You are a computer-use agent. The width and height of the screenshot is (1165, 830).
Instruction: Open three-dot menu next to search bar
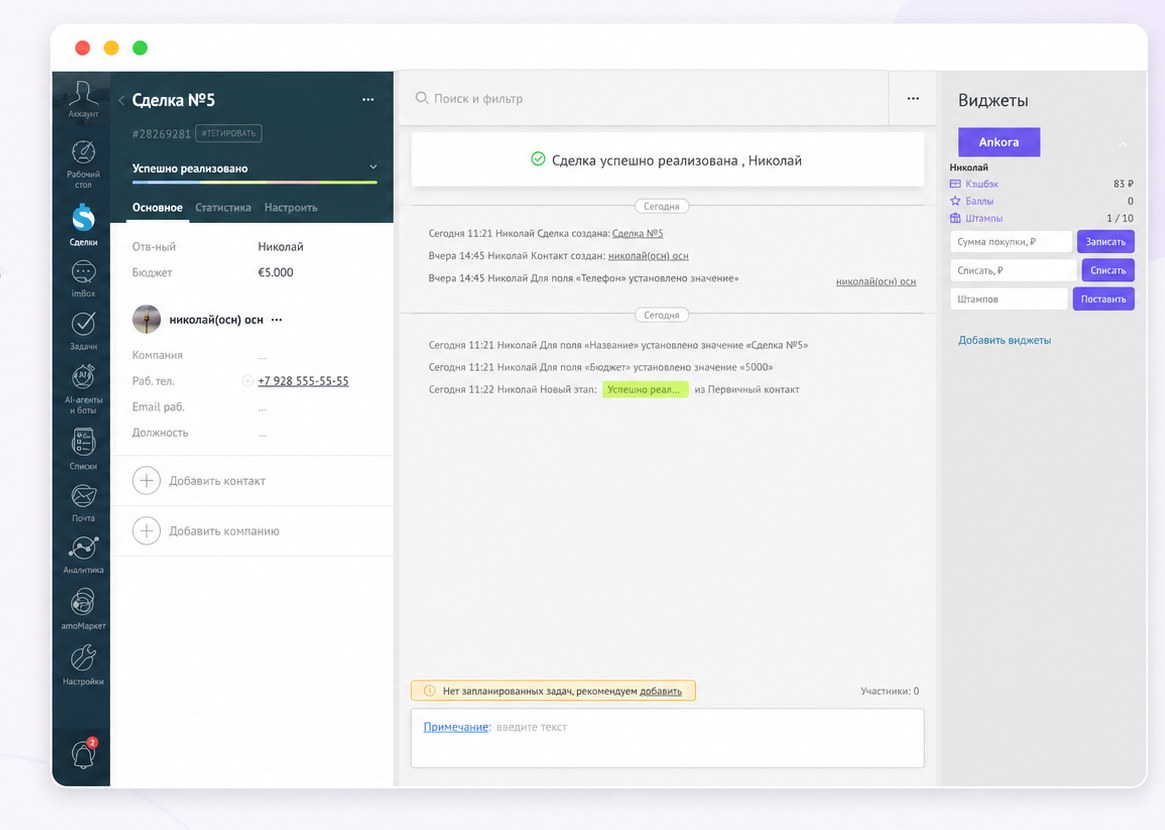tap(912, 98)
